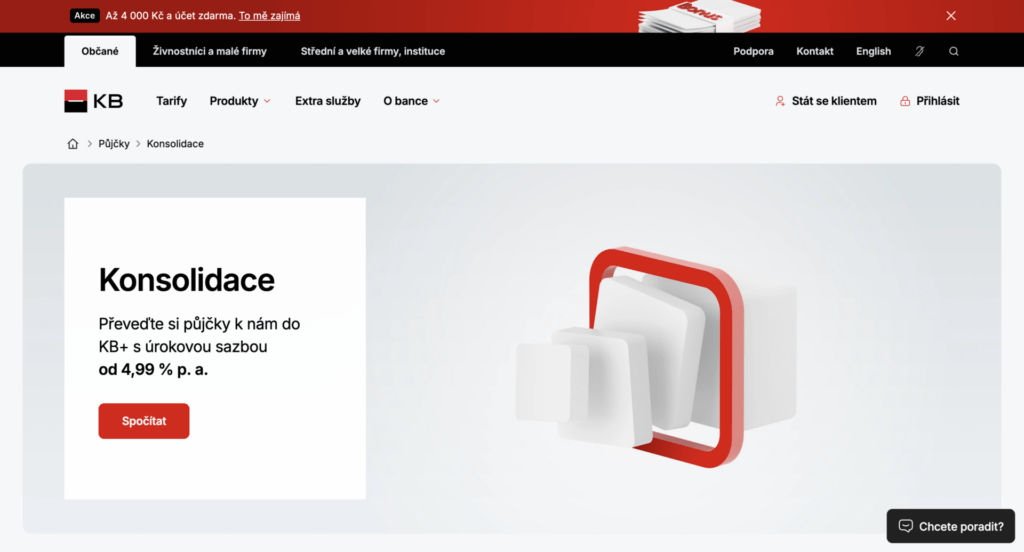Switch language to English

pos(873,51)
